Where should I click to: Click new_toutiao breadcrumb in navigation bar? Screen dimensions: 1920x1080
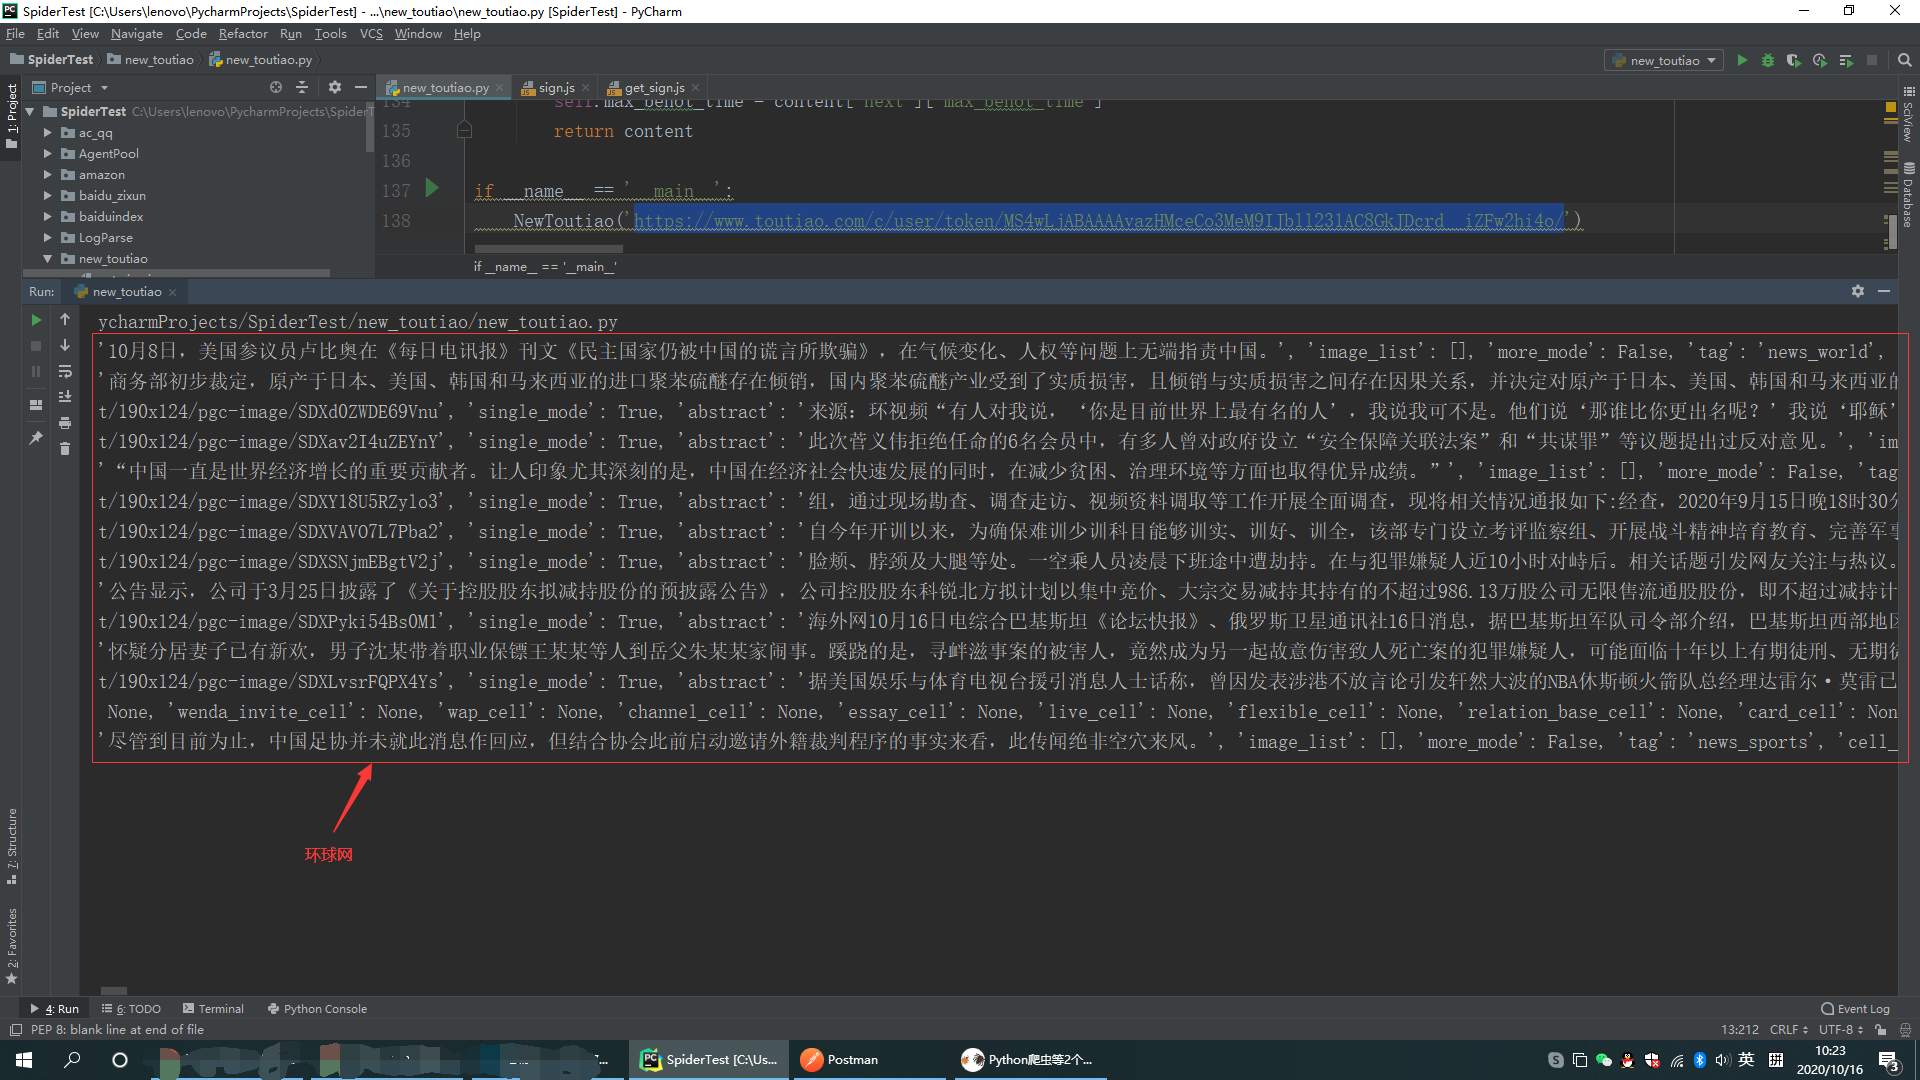150,60
